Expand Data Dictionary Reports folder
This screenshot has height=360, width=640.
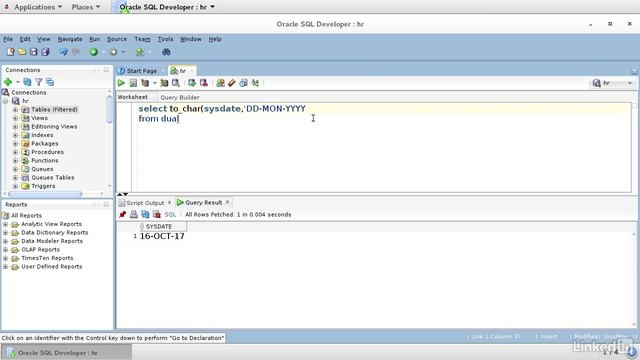[5, 233]
